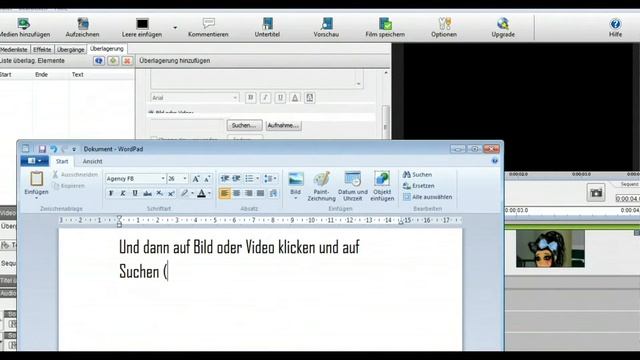The image size is (640, 360).
Task: Open Optionen in the video editor toolbar
Action: click(444, 28)
